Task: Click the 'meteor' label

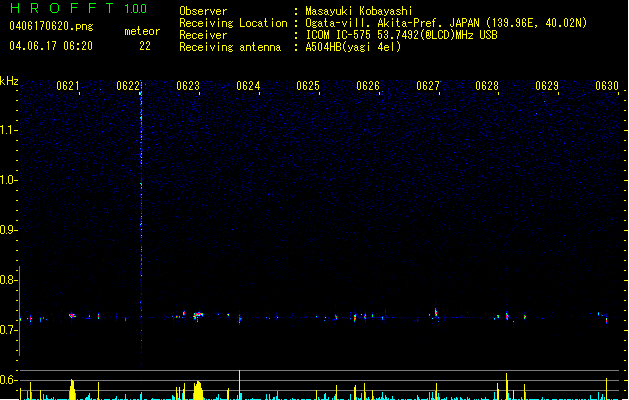Action: (x=142, y=31)
